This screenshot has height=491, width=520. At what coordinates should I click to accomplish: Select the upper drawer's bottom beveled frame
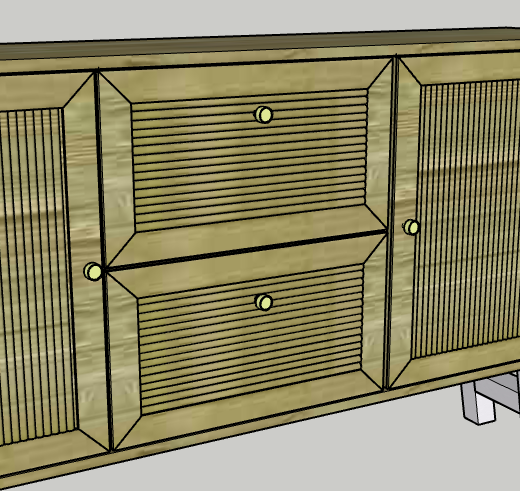click(x=247, y=237)
